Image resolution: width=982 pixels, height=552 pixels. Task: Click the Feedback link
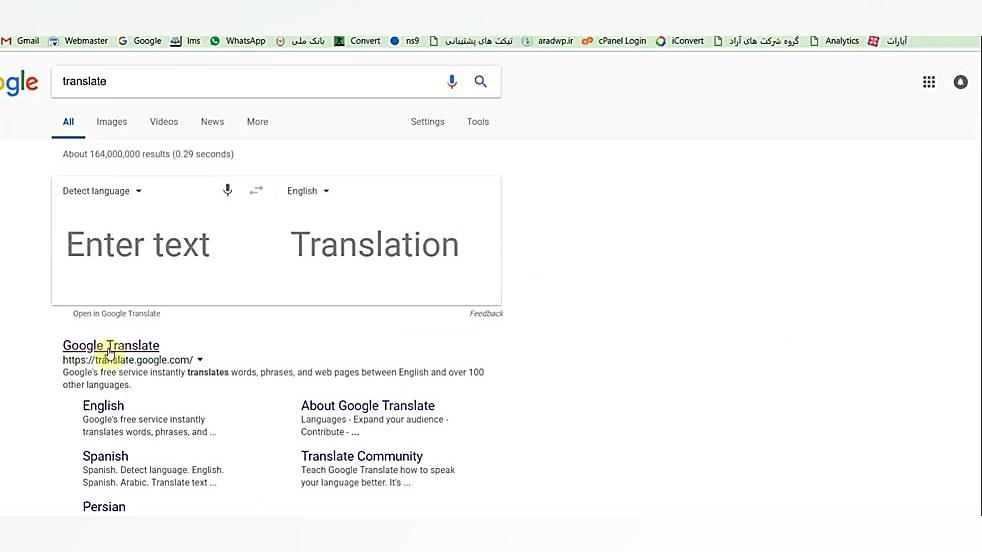coord(487,313)
